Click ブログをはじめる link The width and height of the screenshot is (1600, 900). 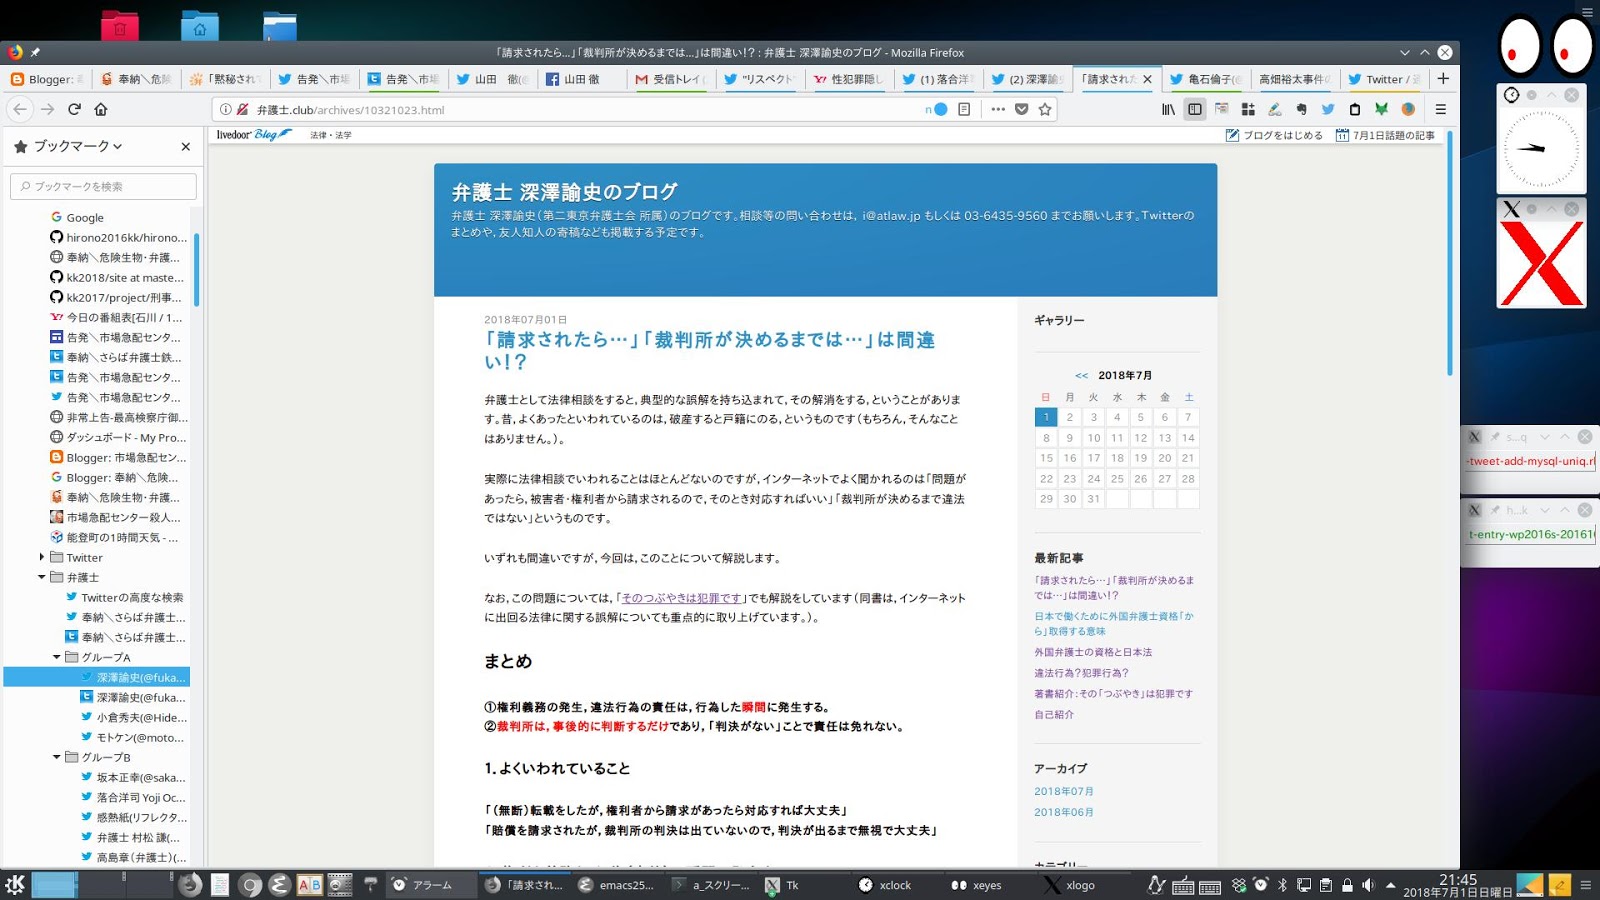pyautogui.click(x=1274, y=135)
